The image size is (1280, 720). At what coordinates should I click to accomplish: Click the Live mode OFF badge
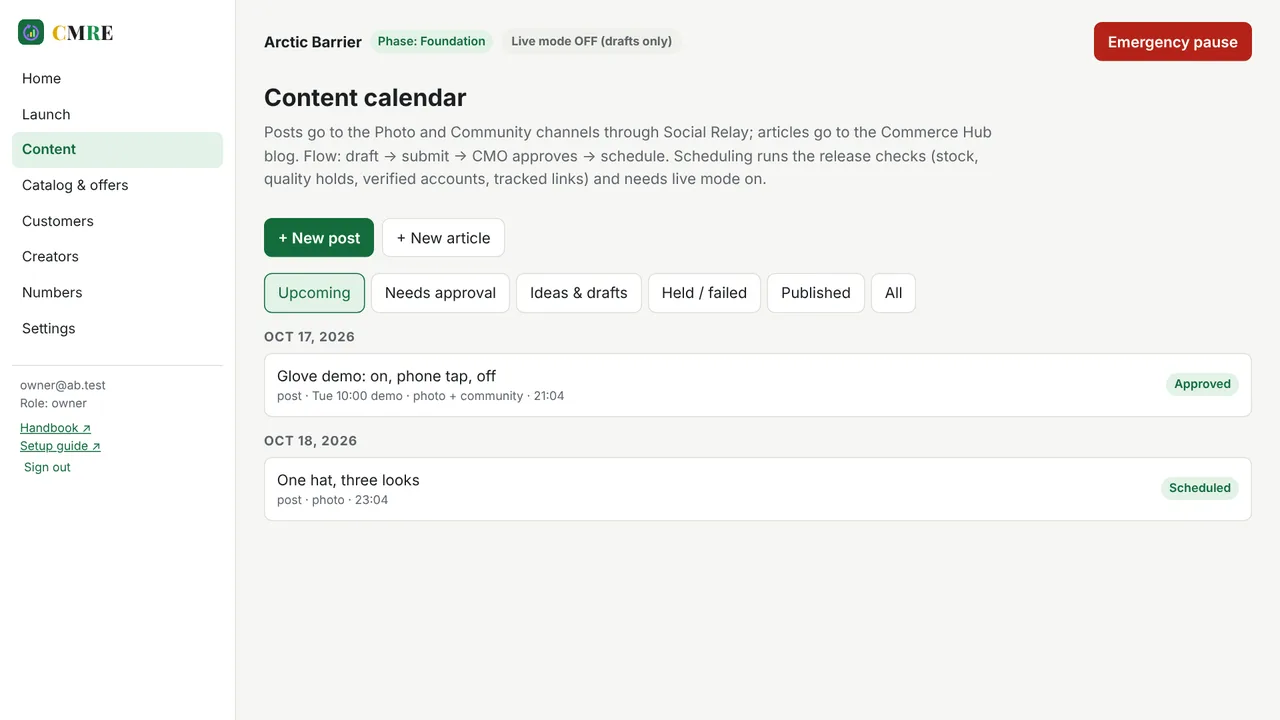(x=592, y=41)
